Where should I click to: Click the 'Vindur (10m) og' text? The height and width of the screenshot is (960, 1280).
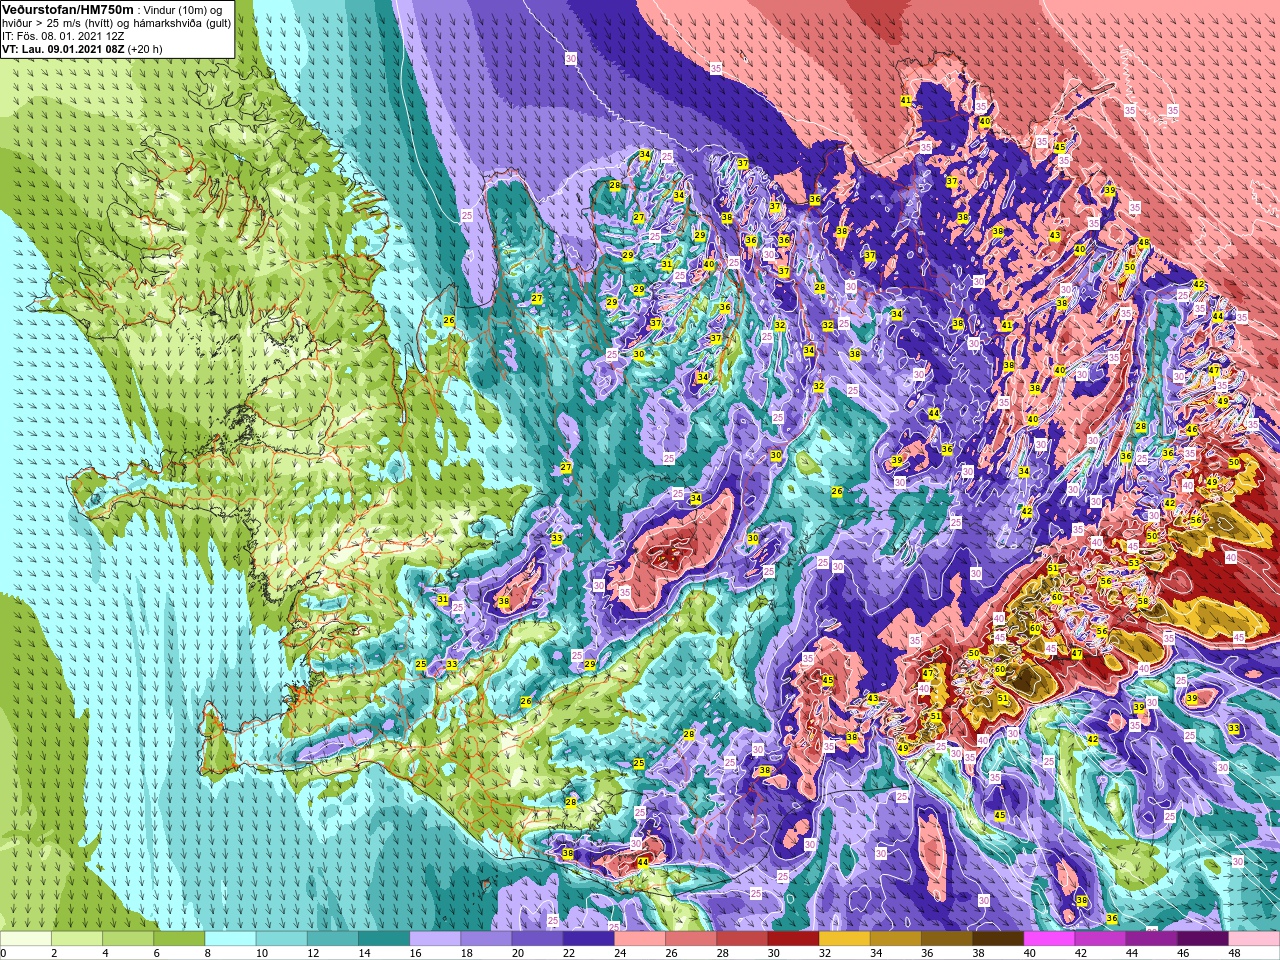click(183, 9)
